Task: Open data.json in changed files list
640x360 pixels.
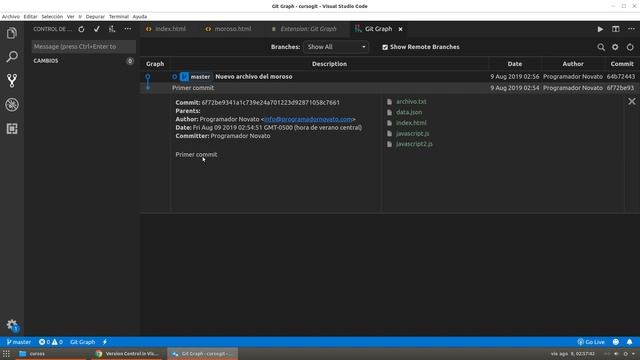Action: [x=409, y=112]
